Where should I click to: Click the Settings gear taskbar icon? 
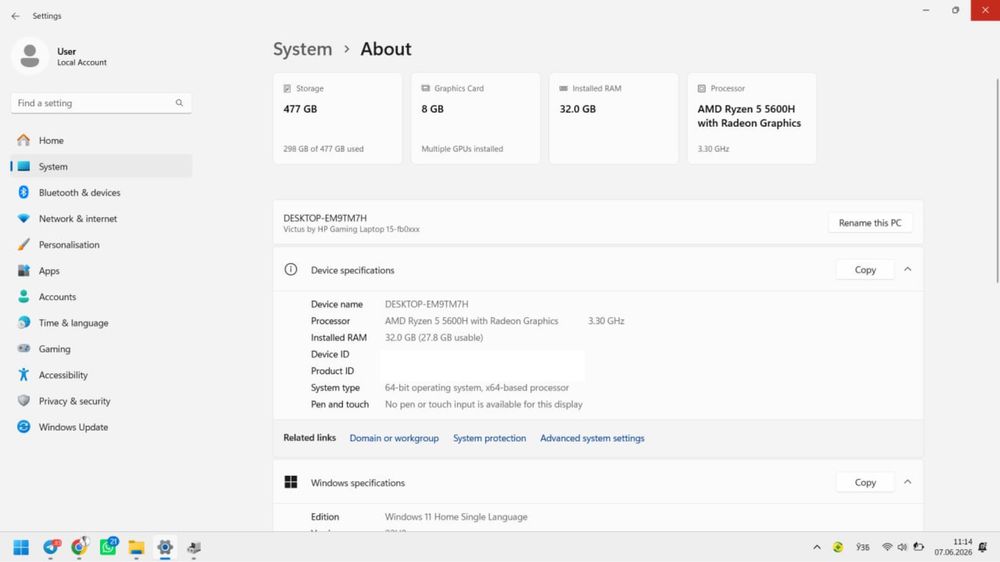click(165, 547)
